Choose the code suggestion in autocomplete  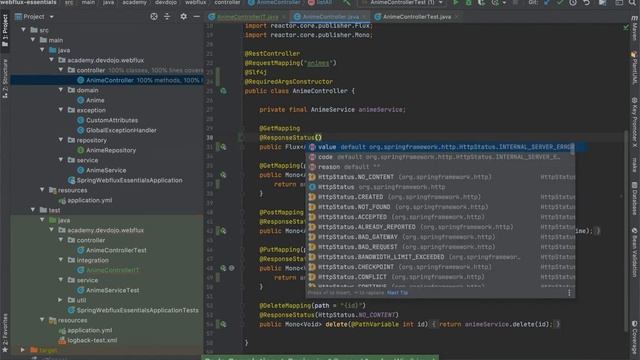[441, 157]
